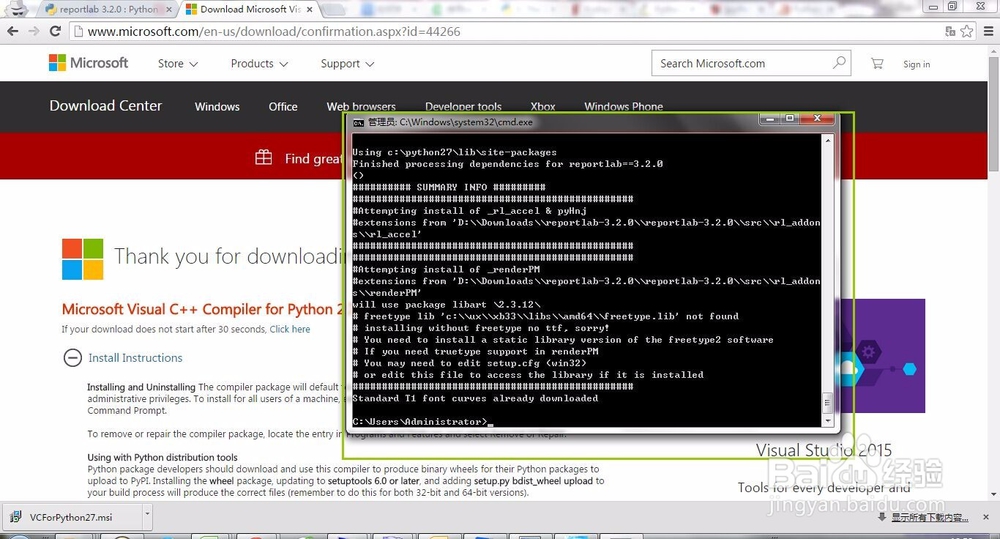Screen dimensions: 1000x539
Task: Reload the page with refresh icon
Action: point(55,31)
